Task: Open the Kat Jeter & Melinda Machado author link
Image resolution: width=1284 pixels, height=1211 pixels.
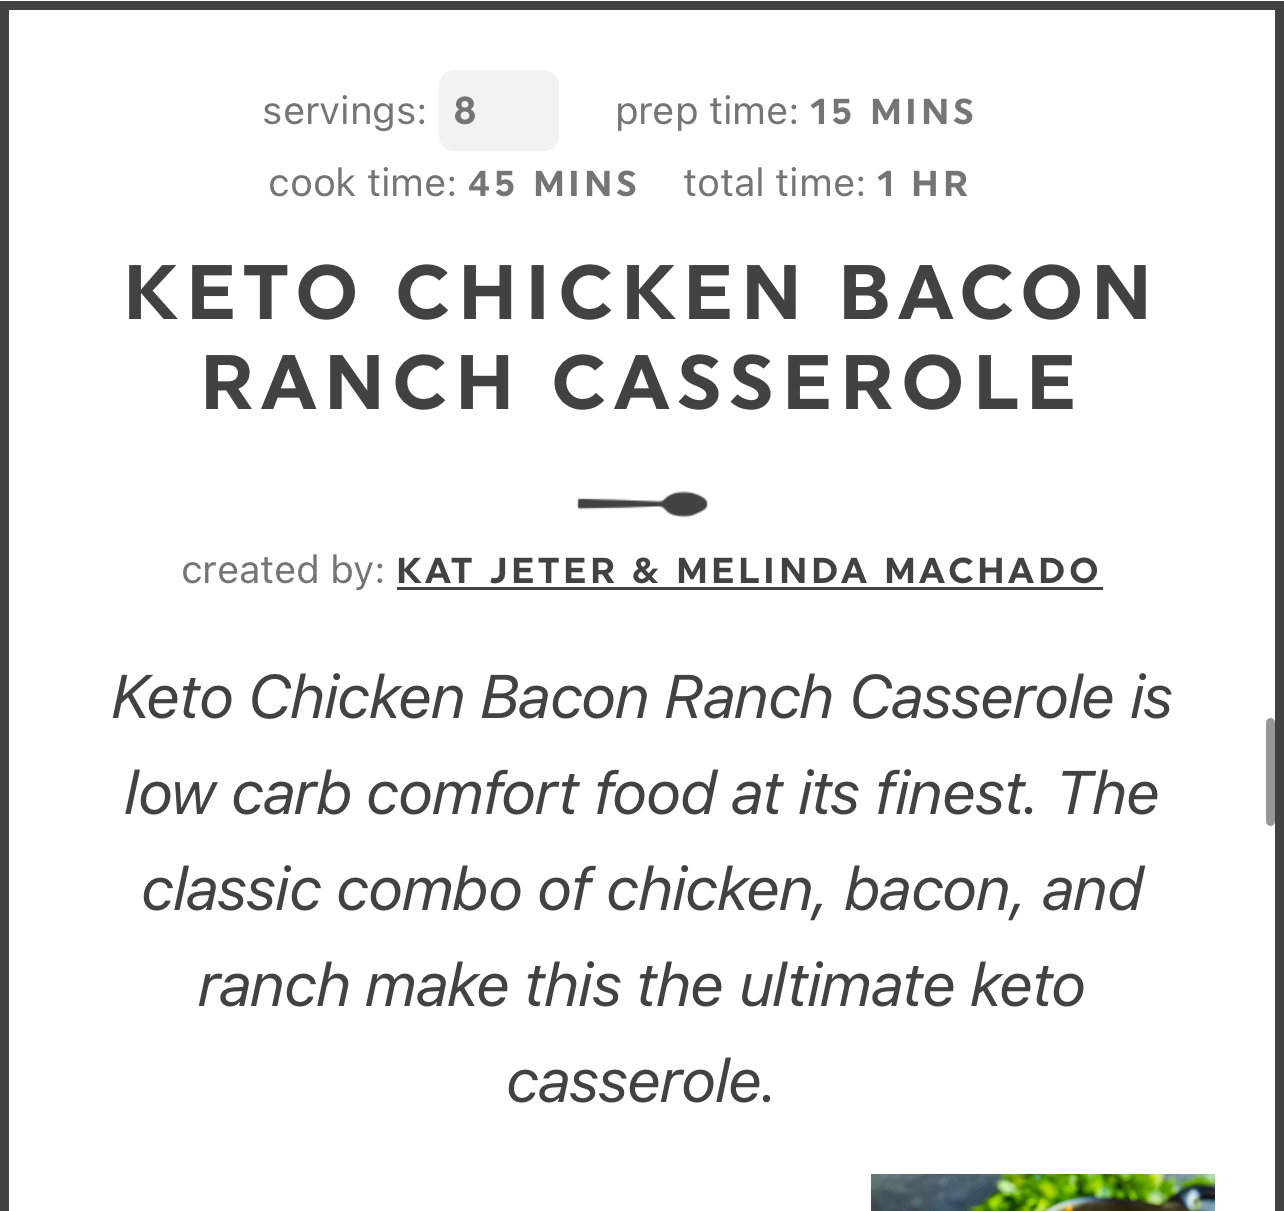Action: click(749, 571)
